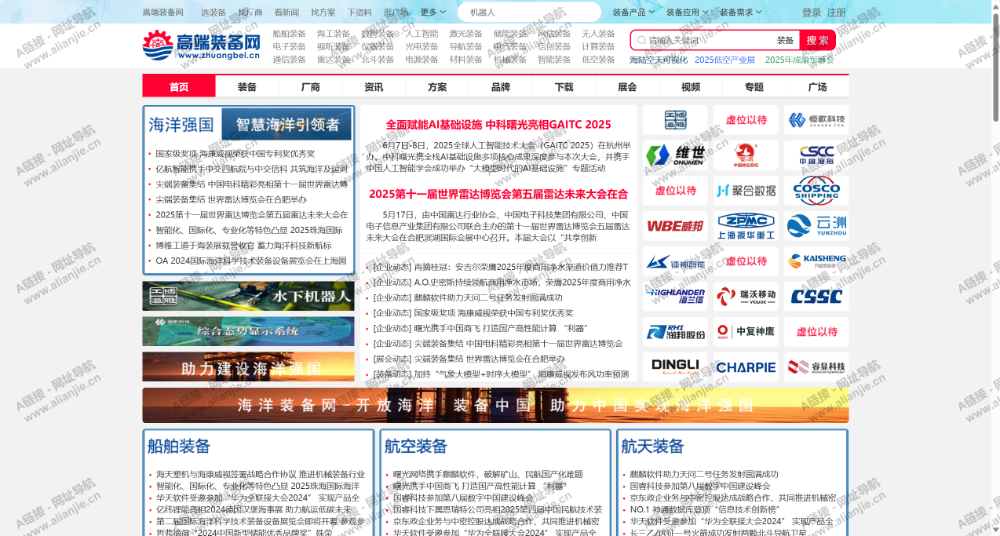Open the 助力建设海洋强国 banner
Screen dimensions: 1000x536
click(x=248, y=367)
